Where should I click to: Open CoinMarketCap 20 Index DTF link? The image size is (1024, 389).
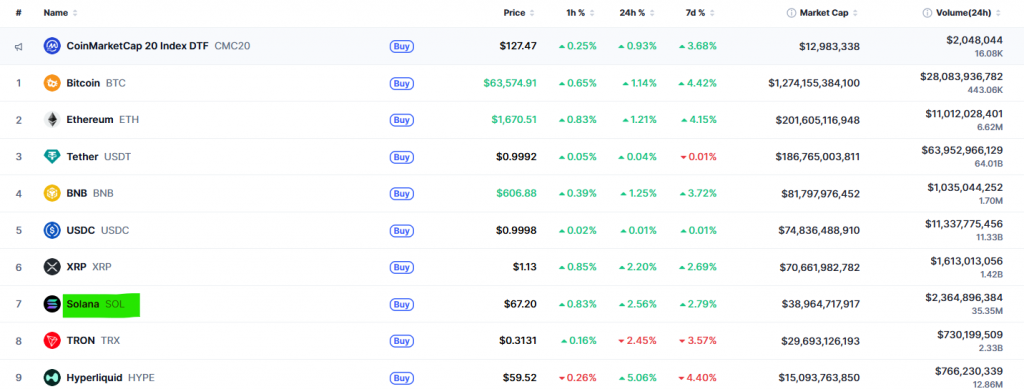tap(158, 46)
